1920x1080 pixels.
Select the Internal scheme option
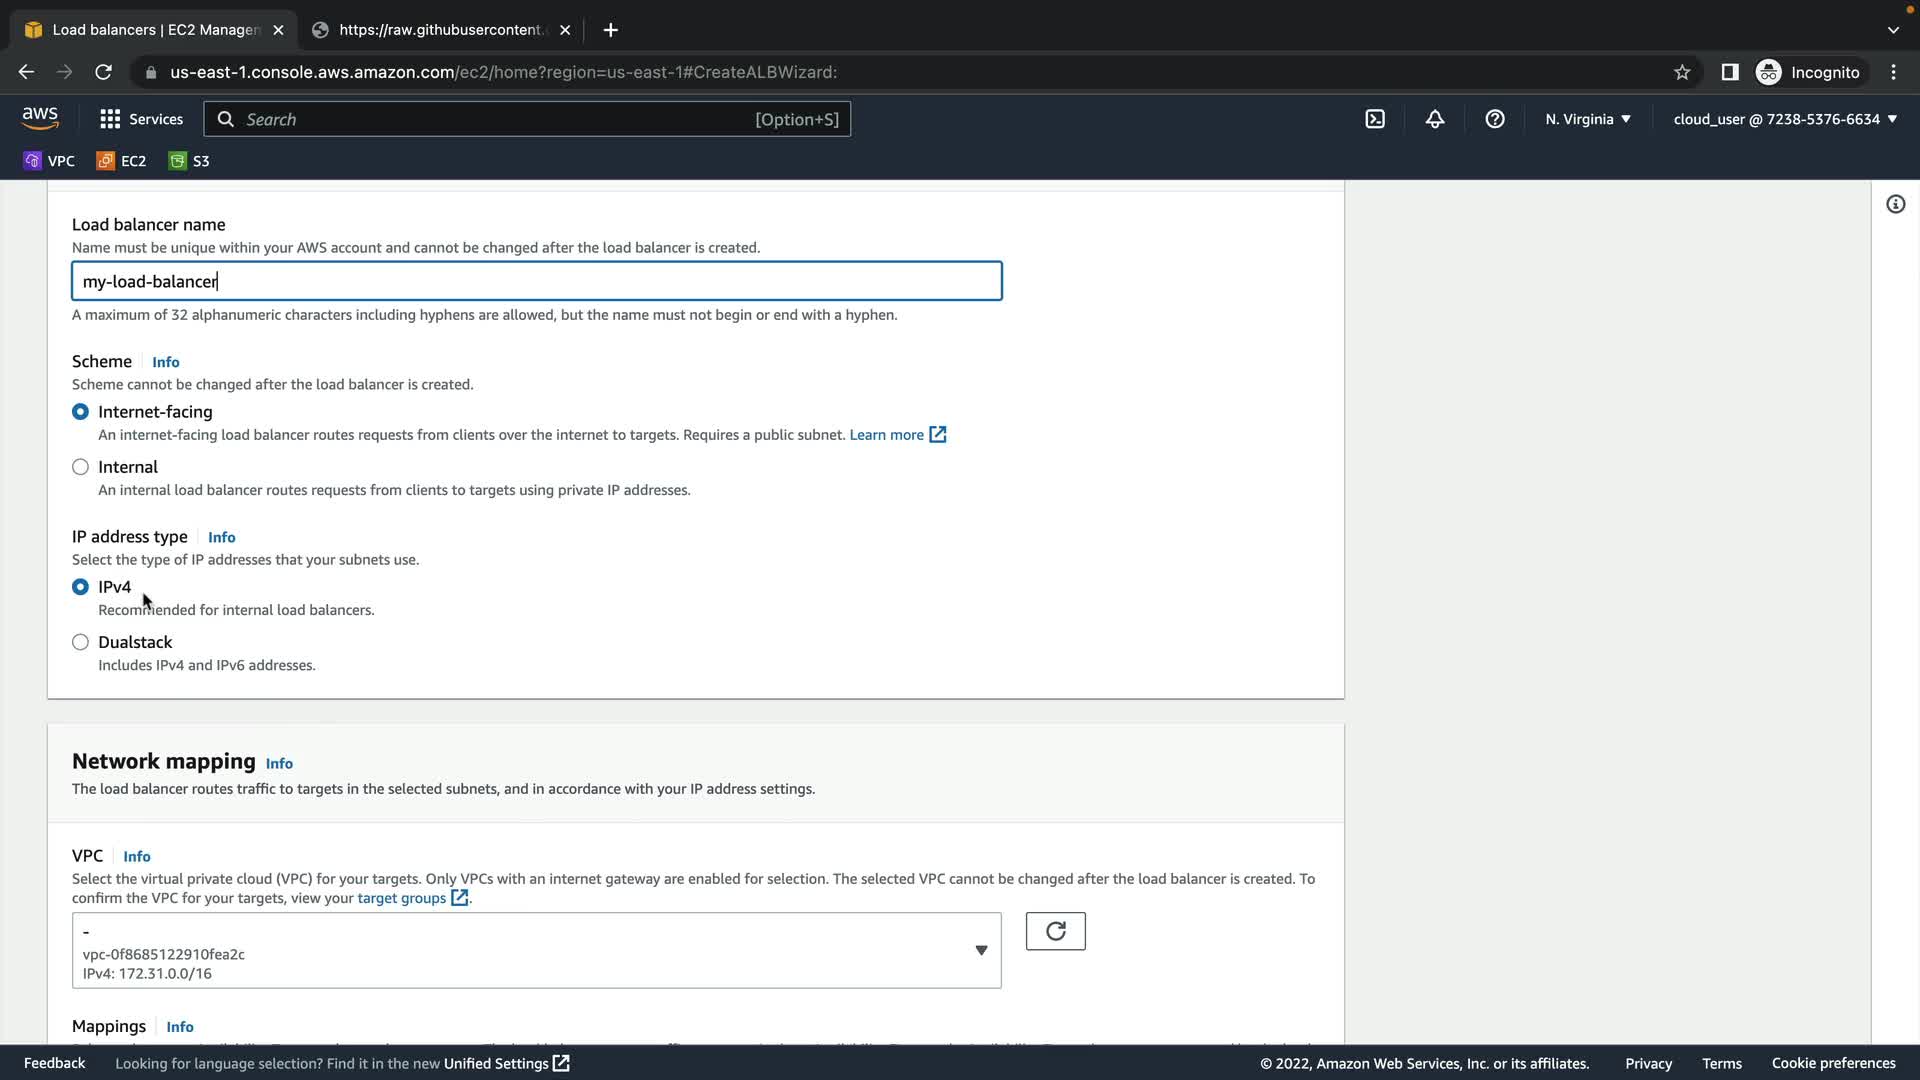click(81, 467)
